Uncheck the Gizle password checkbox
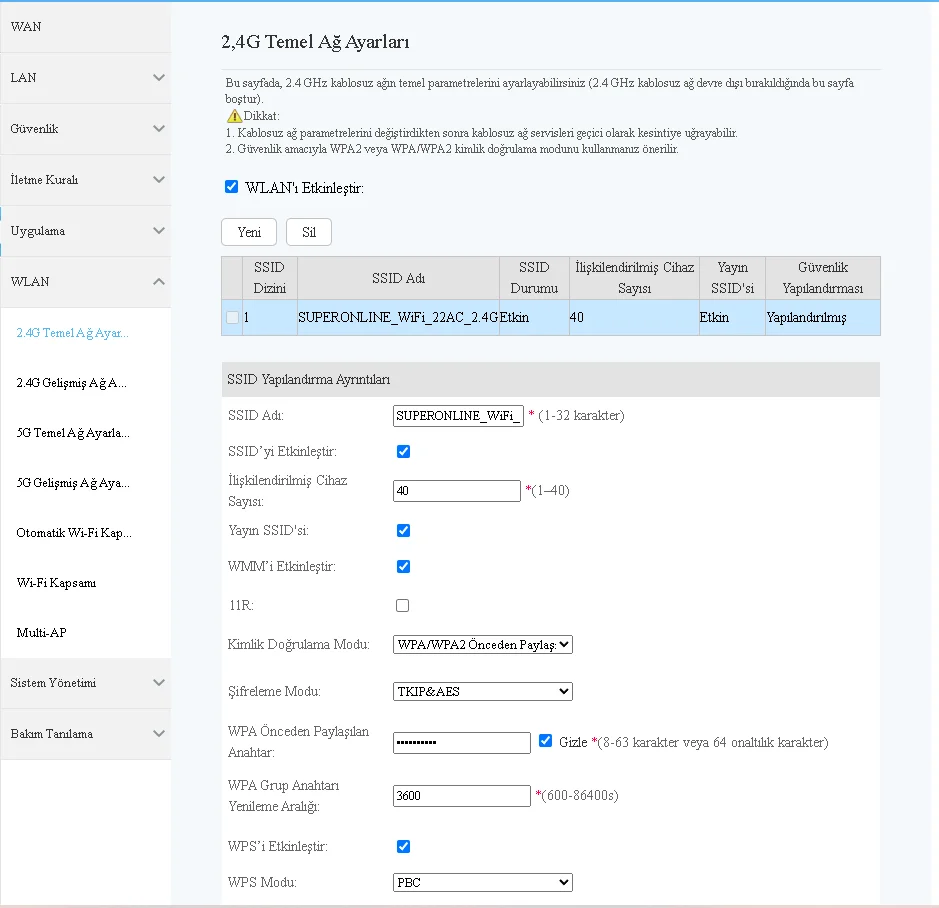The width and height of the screenshot is (939, 908). tap(545, 741)
